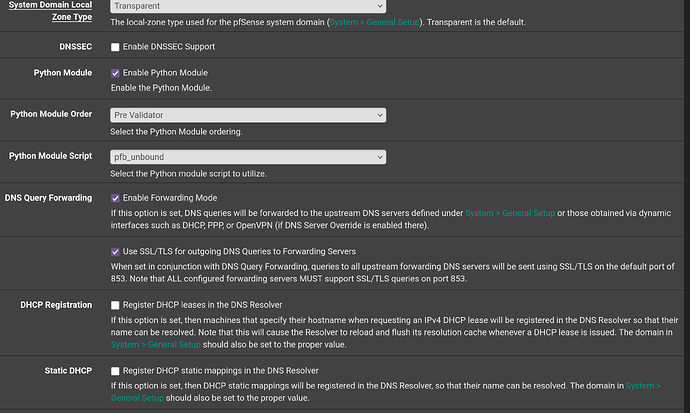The image size is (690, 413).
Task: Click the 'Enable Forwarding Mode' label text
Action: coord(170,198)
